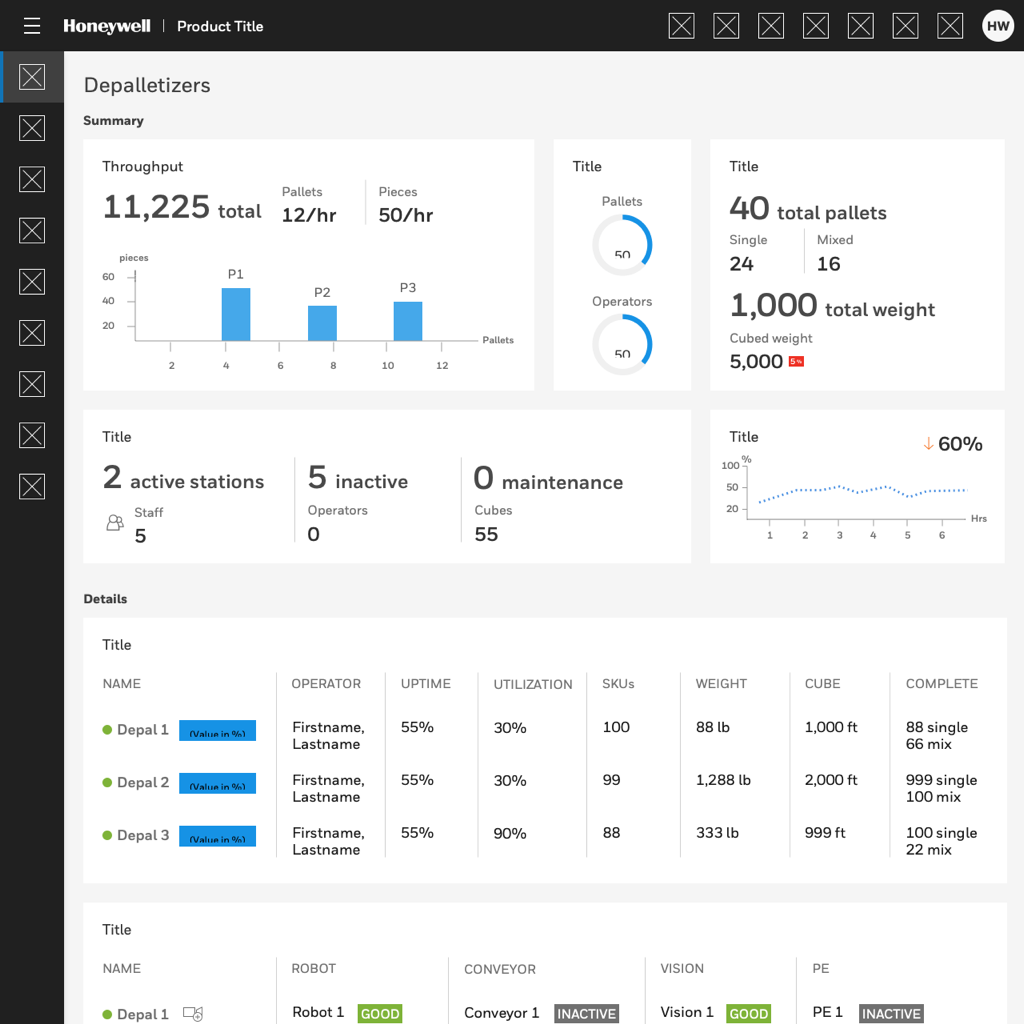Click the Depal 2 value-in-% progress bar
The image size is (1024, 1024).
tap(217, 783)
